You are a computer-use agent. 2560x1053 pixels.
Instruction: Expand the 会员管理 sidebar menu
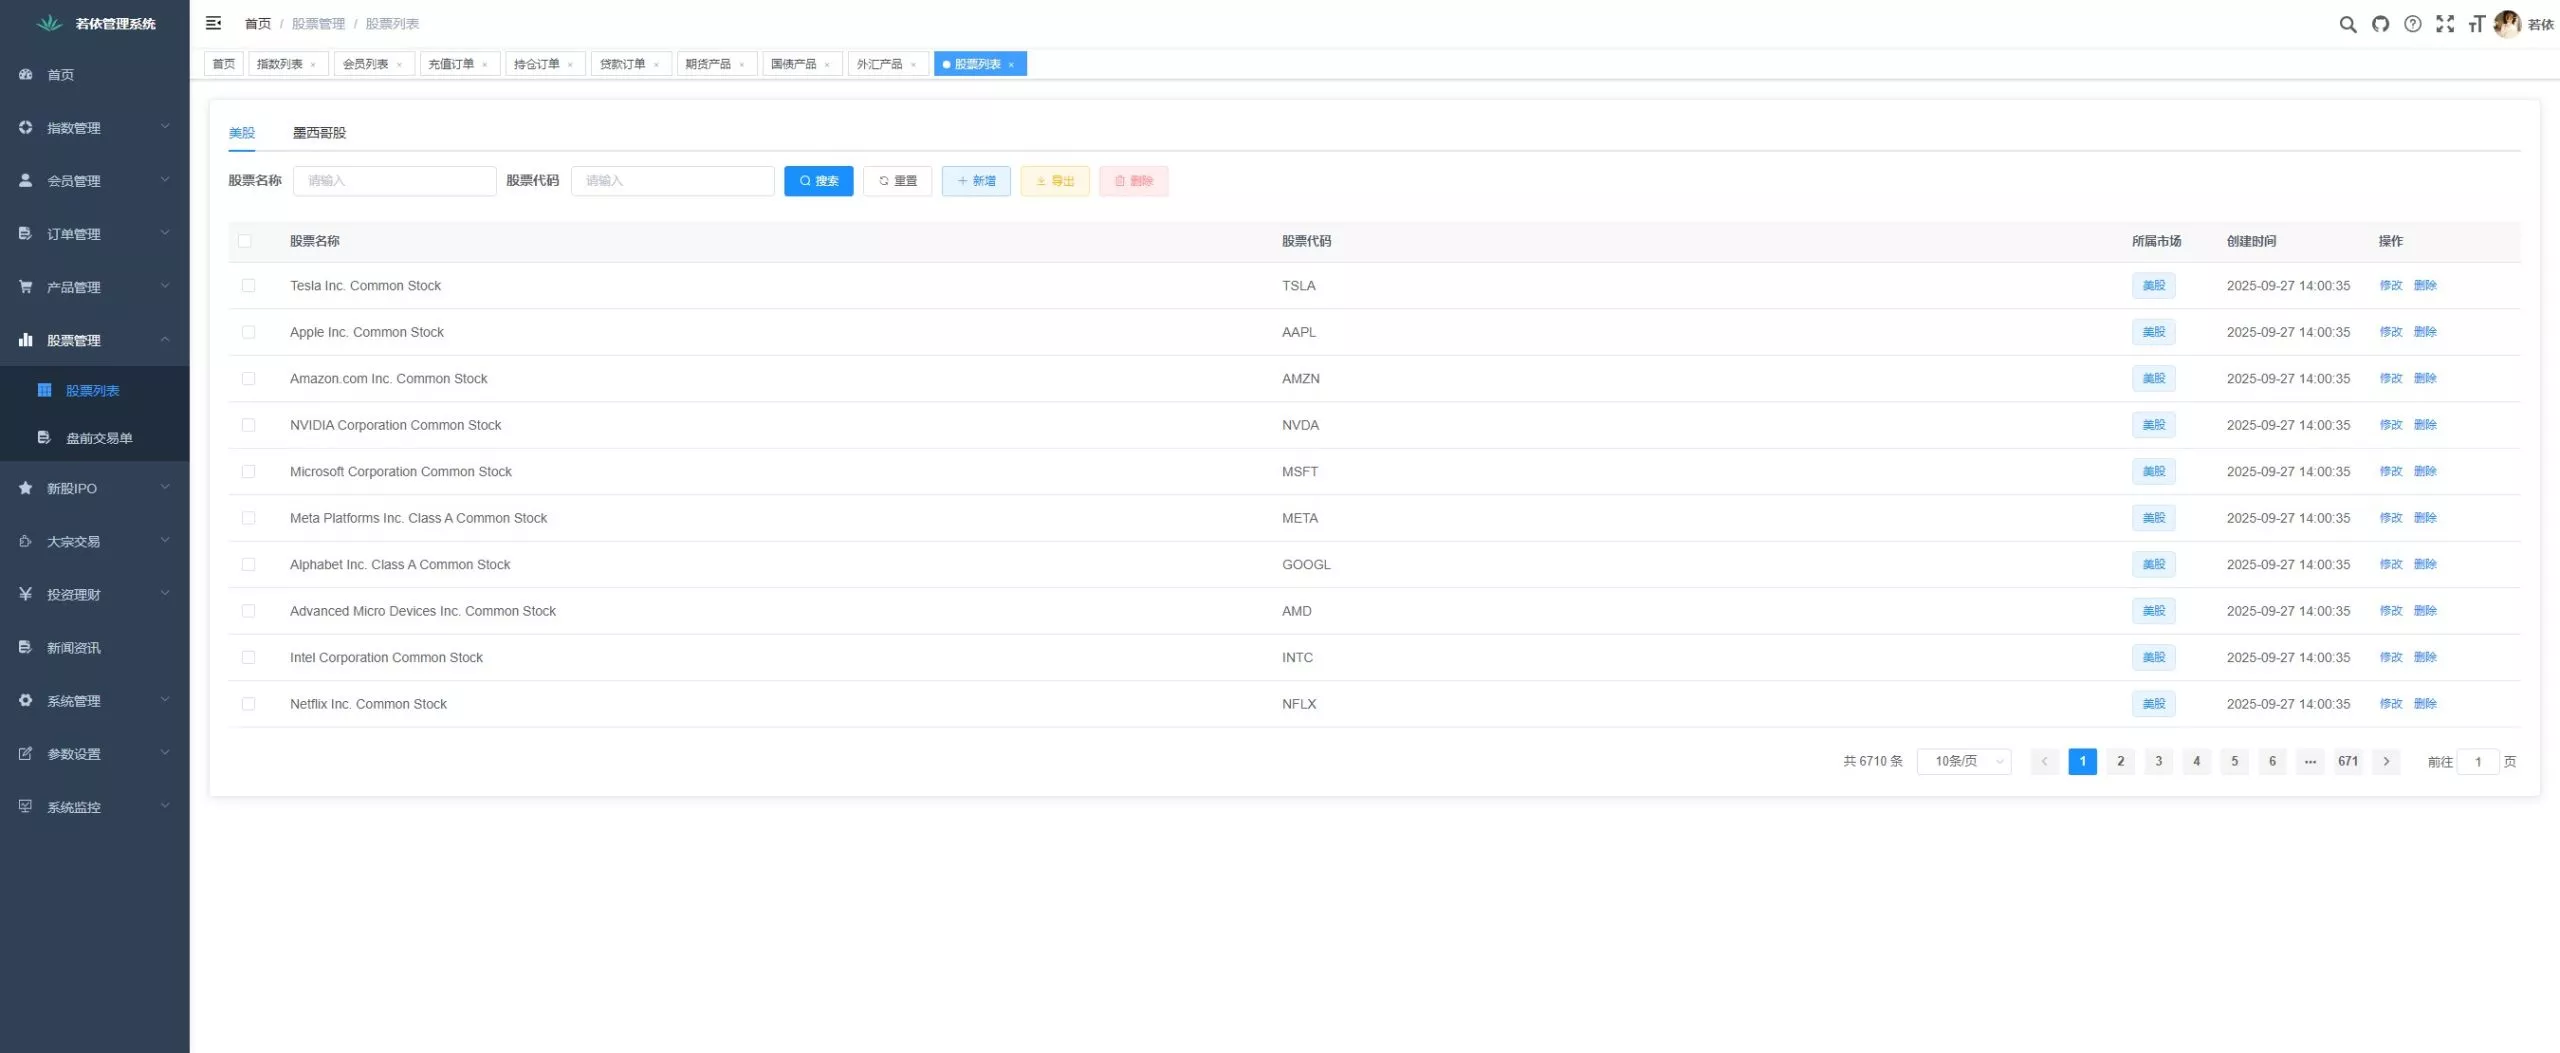pyautogui.click(x=94, y=181)
